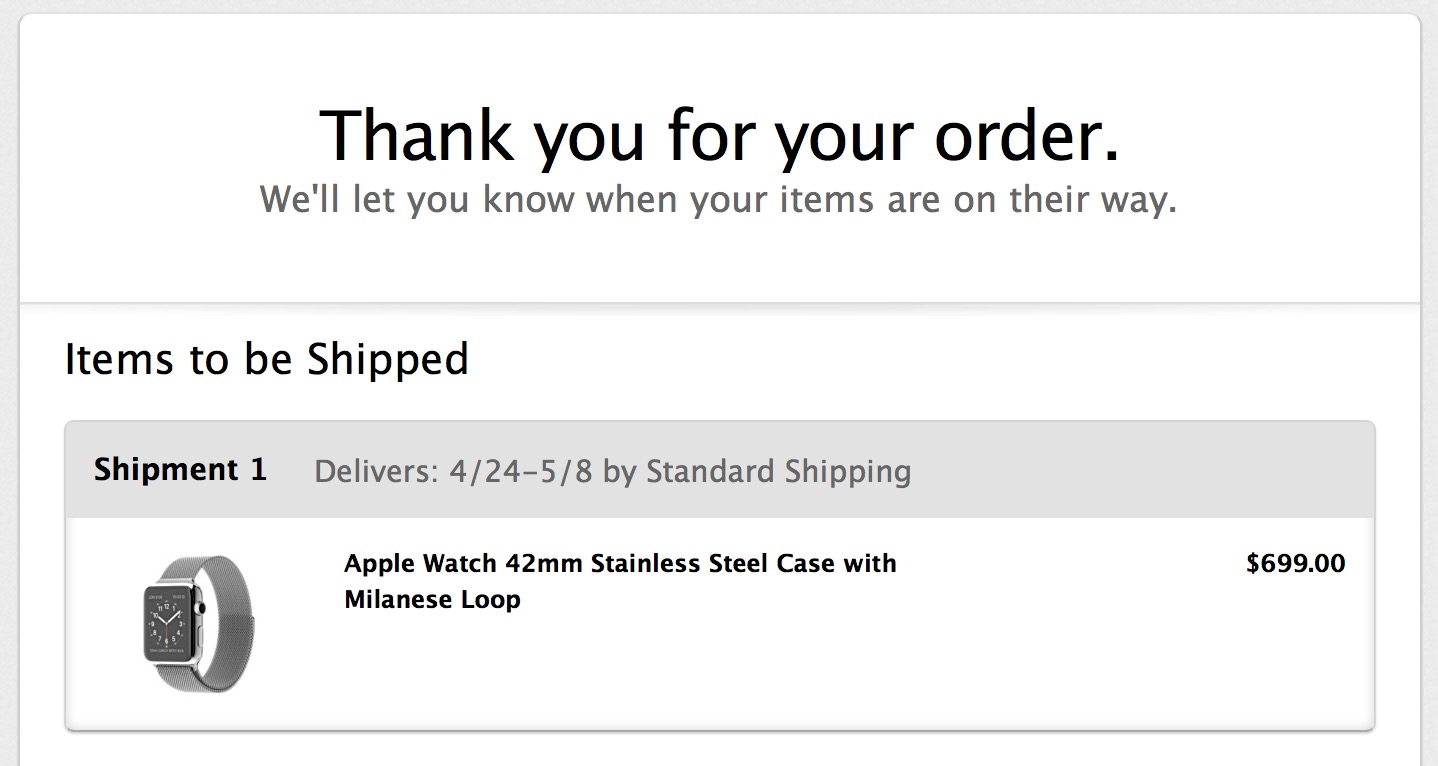The width and height of the screenshot is (1438, 766).
Task: Click the Milanese Loop text line
Action: [x=432, y=600]
